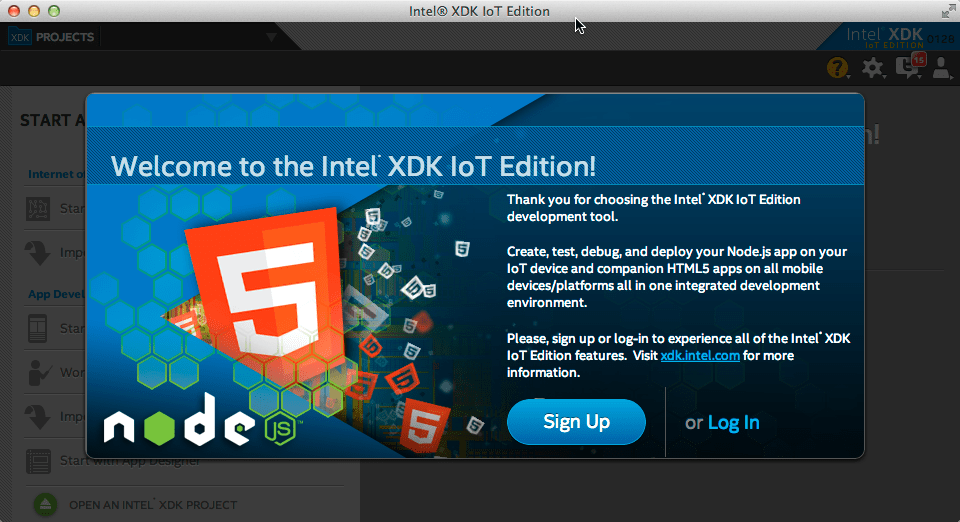The image size is (960, 522).
Task: Click the blank template icon under App Development
Action: coord(37,328)
